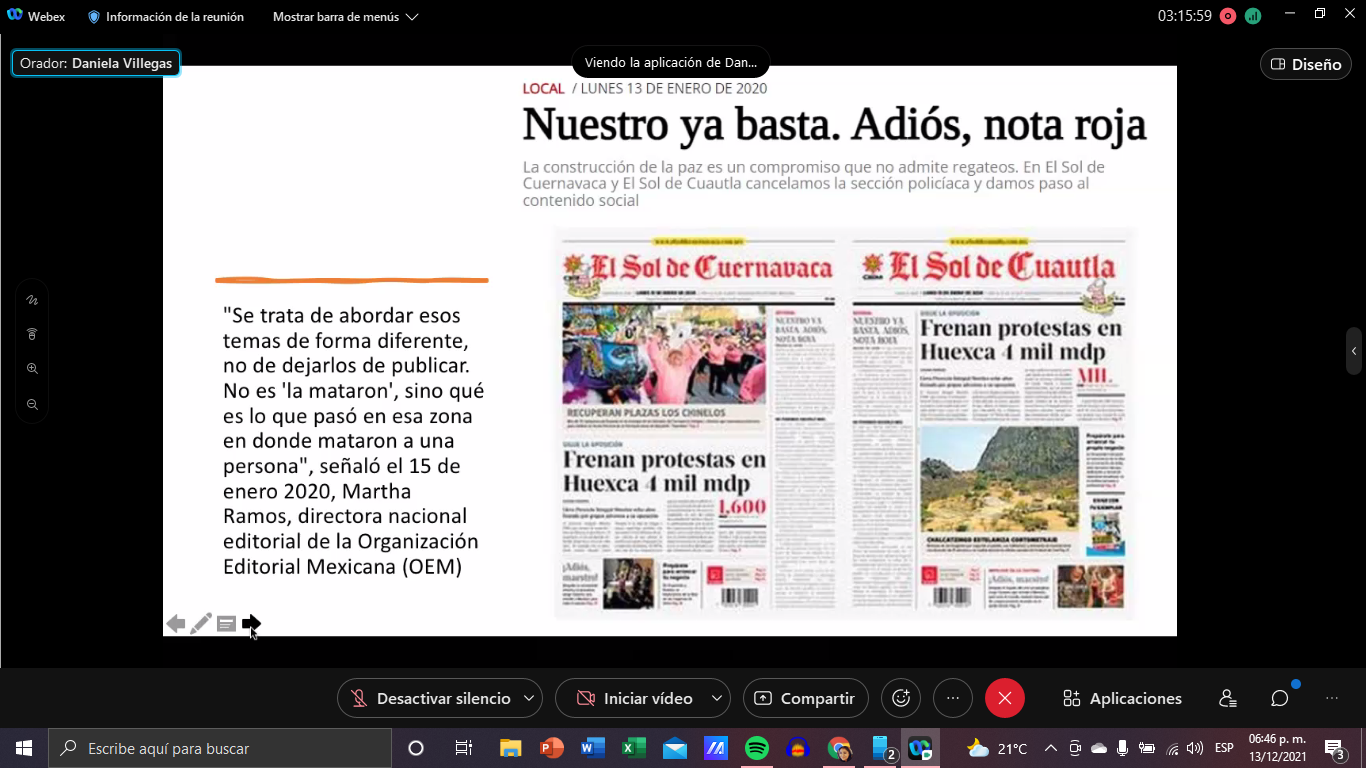This screenshot has width=1366, height=768.
Task: Click the Orador: Daniela Villegas label
Action: point(96,63)
